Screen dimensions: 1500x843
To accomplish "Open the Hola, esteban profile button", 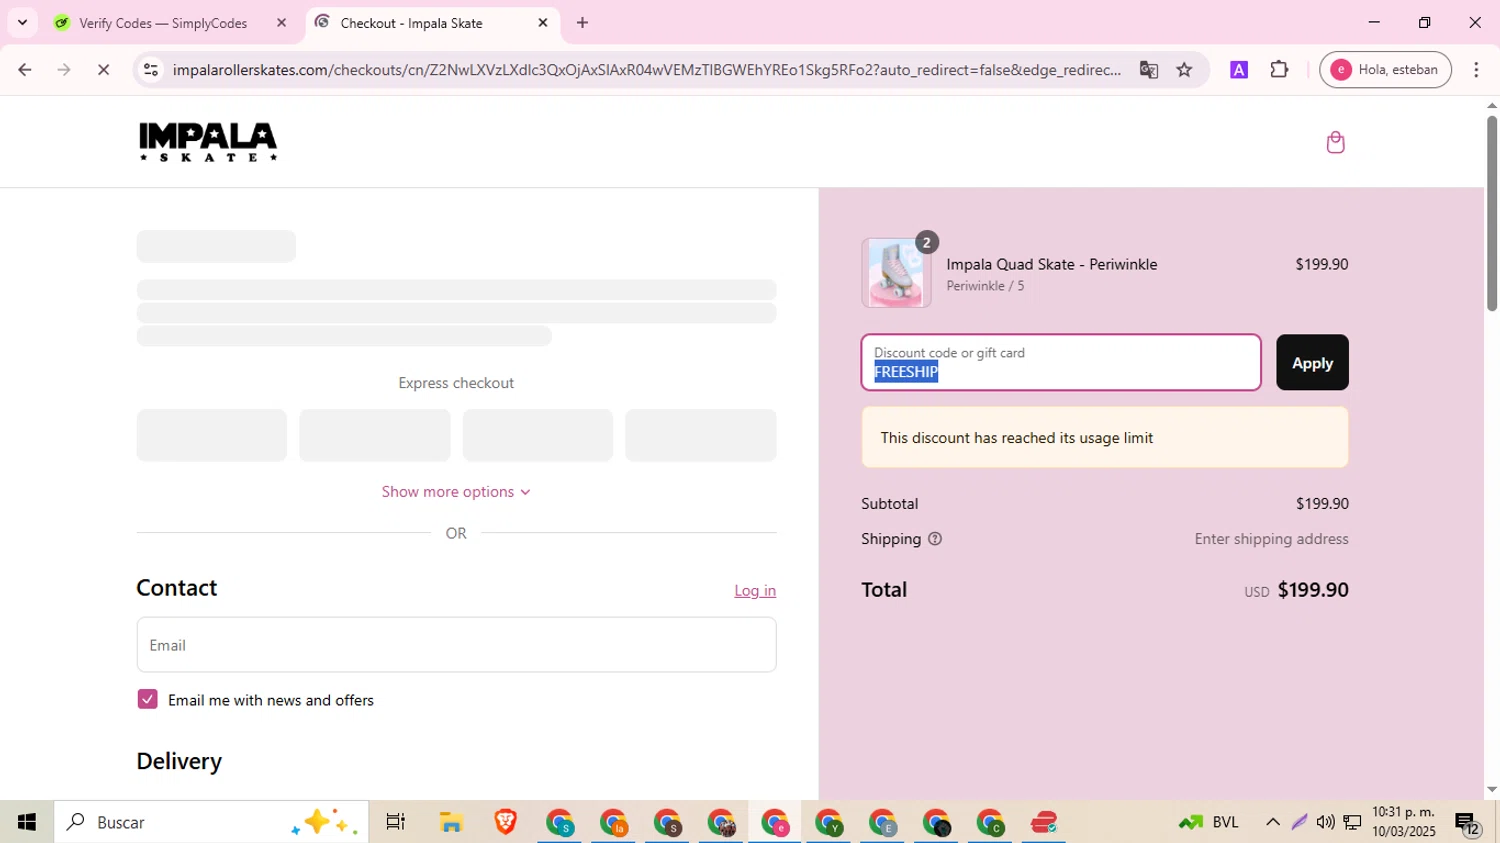I will tap(1385, 70).
